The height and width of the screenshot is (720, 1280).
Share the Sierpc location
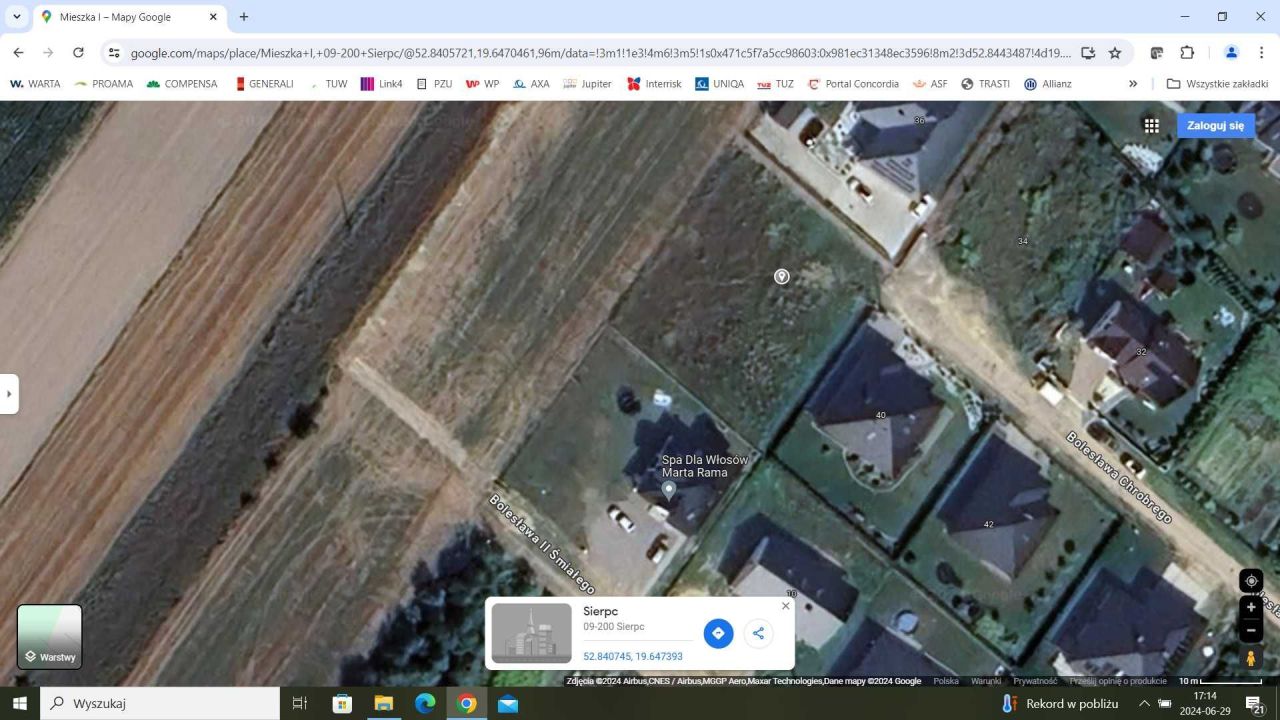click(x=758, y=633)
